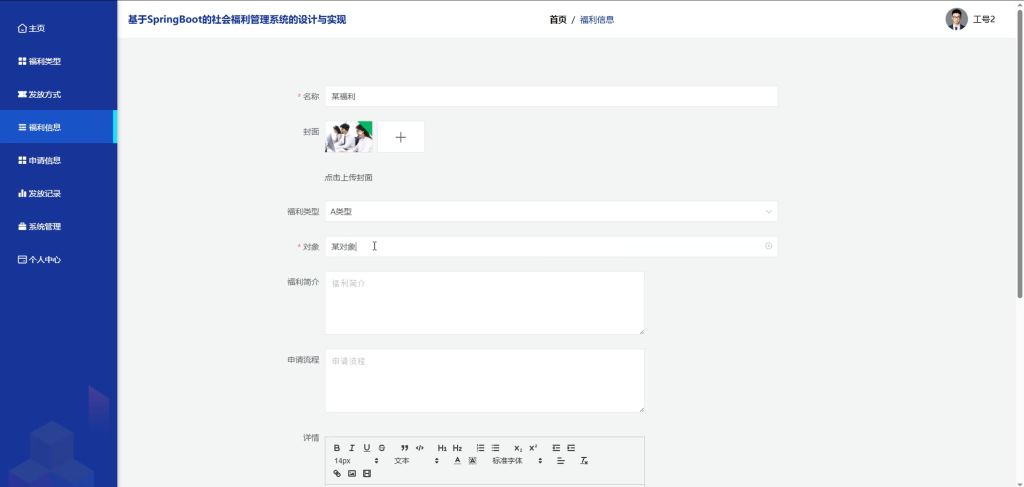This screenshot has width=1024, height=487.
Task: Click the uploaded cover thumbnail
Action: point(349,137)
